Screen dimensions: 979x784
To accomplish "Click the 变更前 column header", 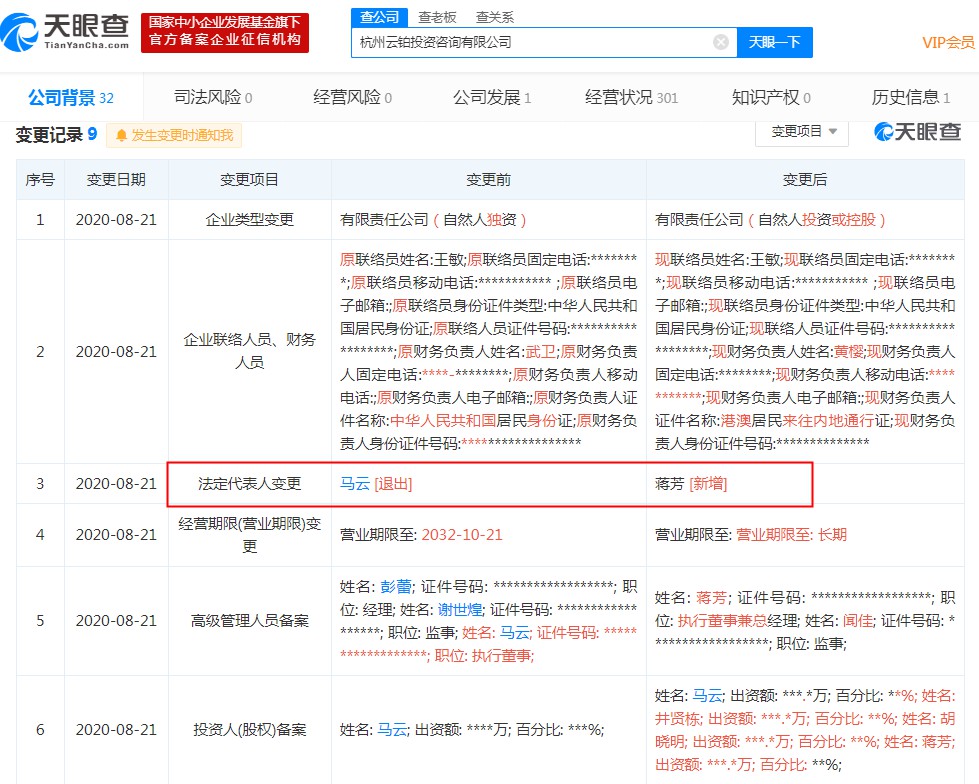I will tap(488, 180).
